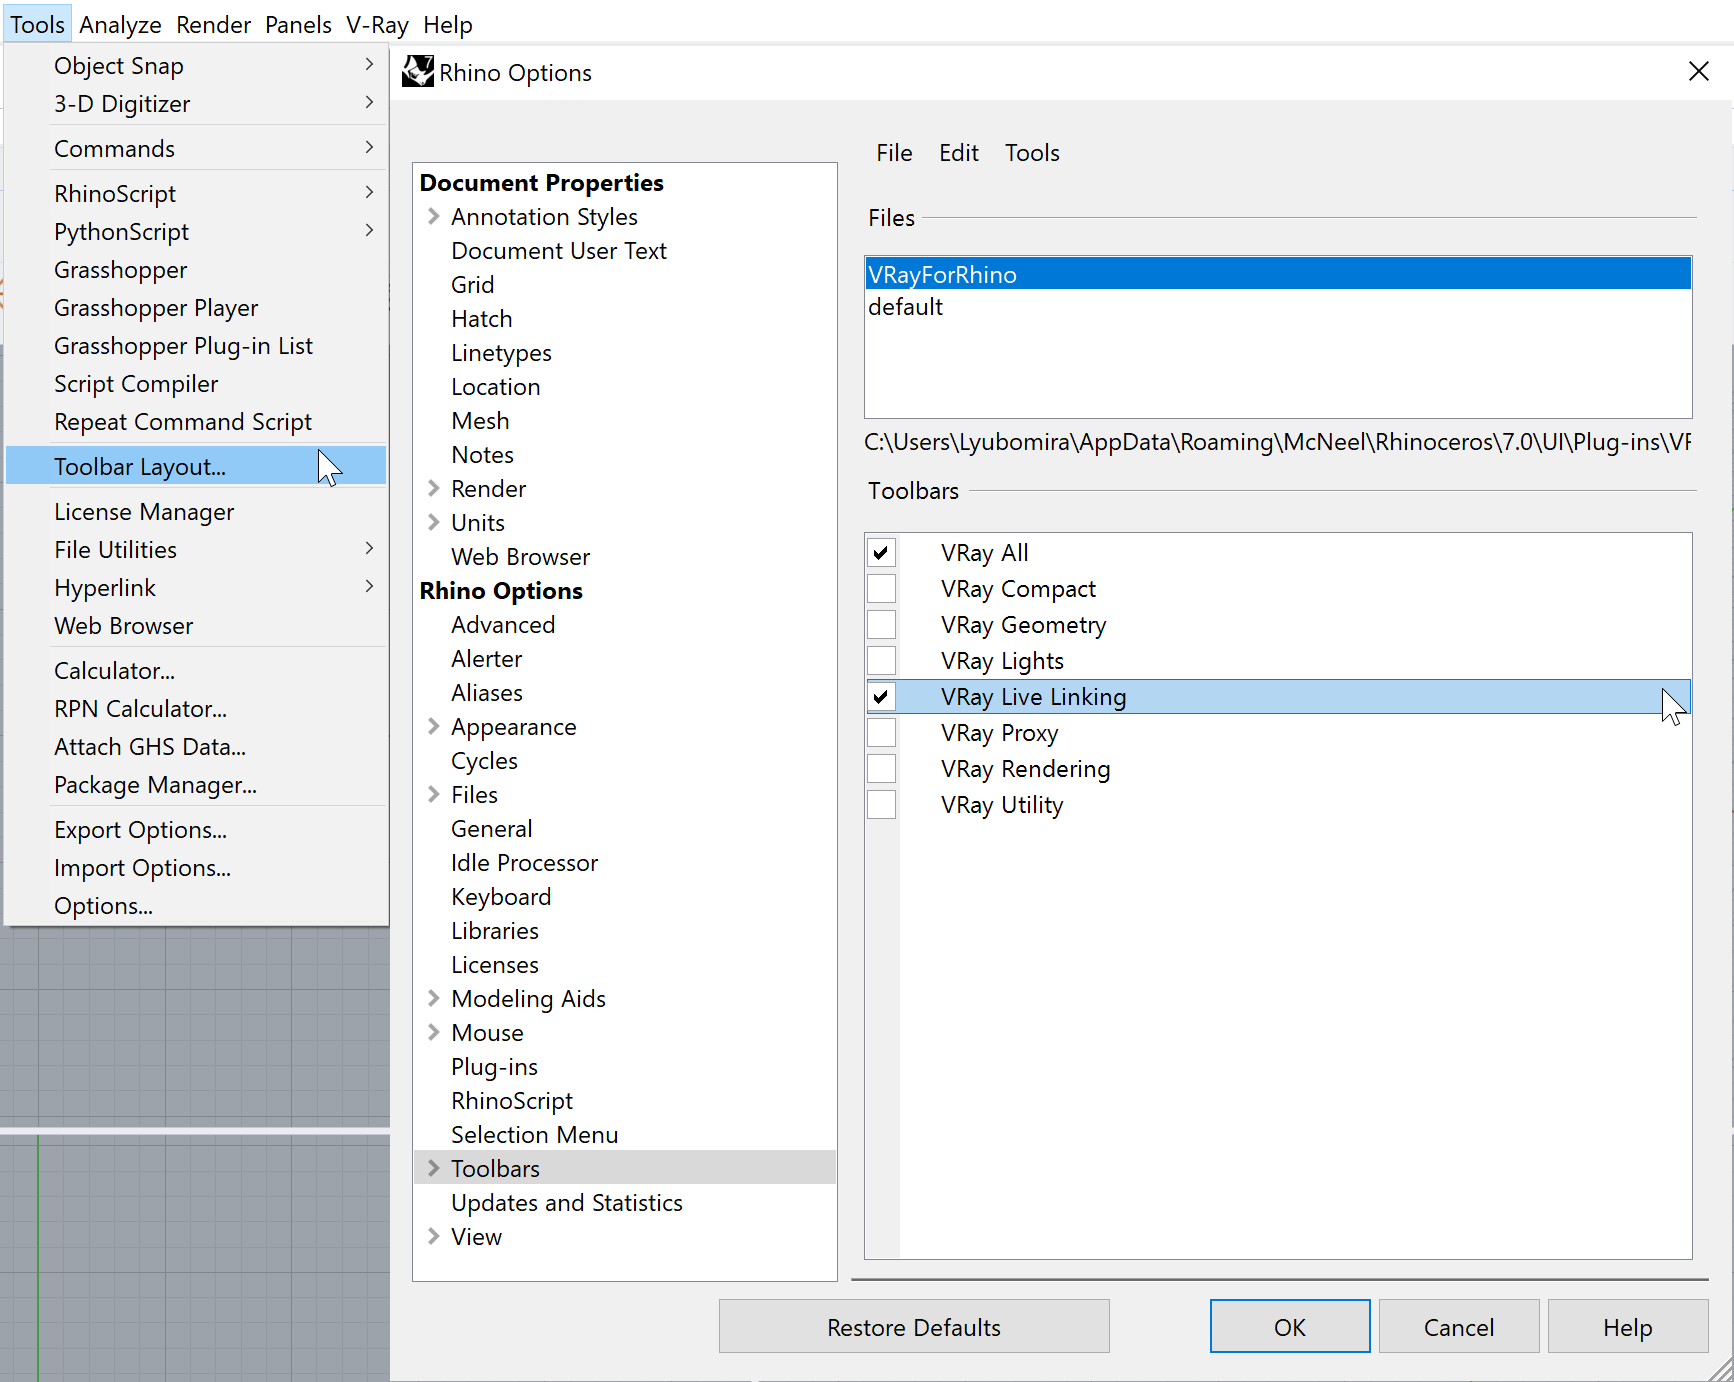Open License Manager menu entry
The image size is (1734, 1382).
coord(196,512)
